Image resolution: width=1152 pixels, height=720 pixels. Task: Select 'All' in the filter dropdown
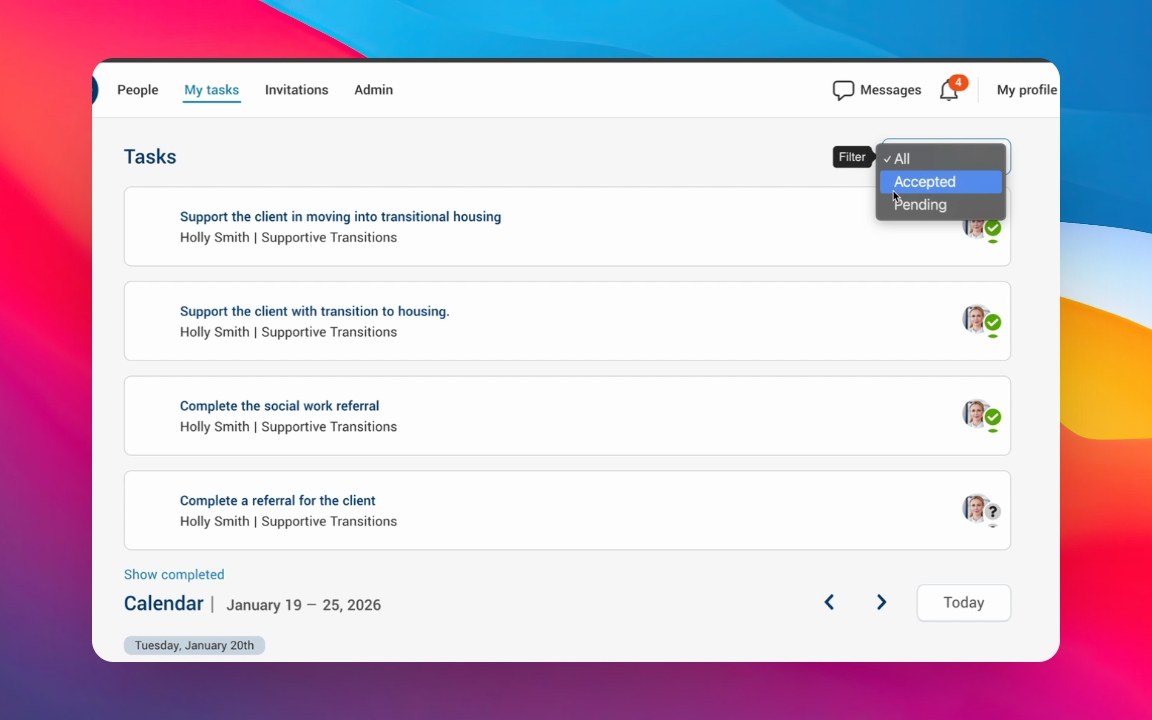tap(940, 159)
